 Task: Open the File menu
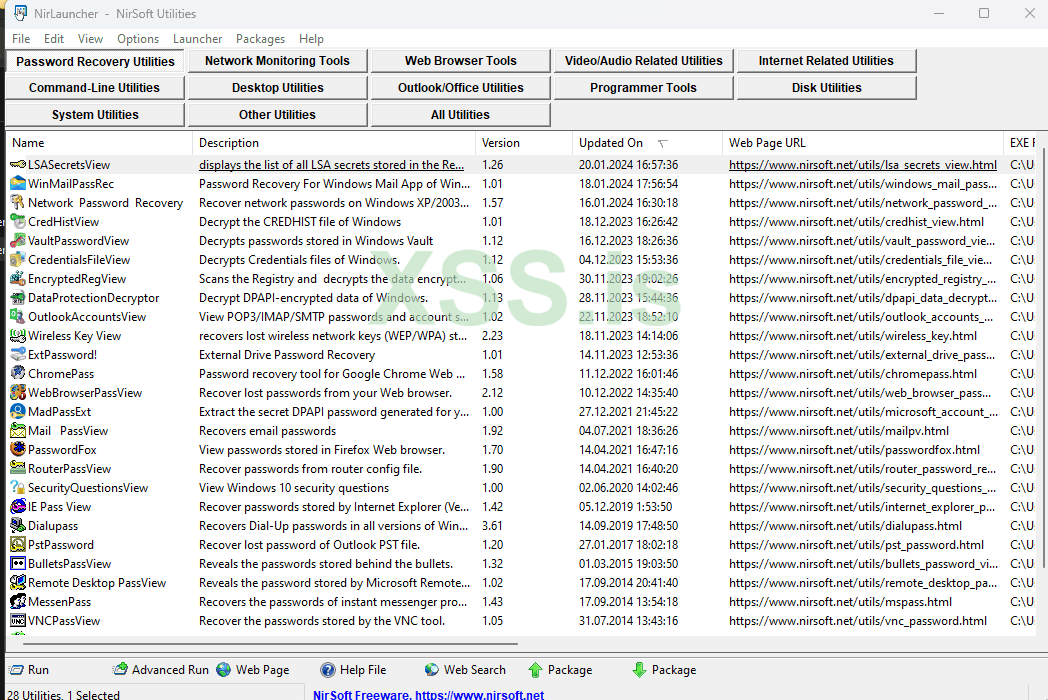(x=21, y=39)
